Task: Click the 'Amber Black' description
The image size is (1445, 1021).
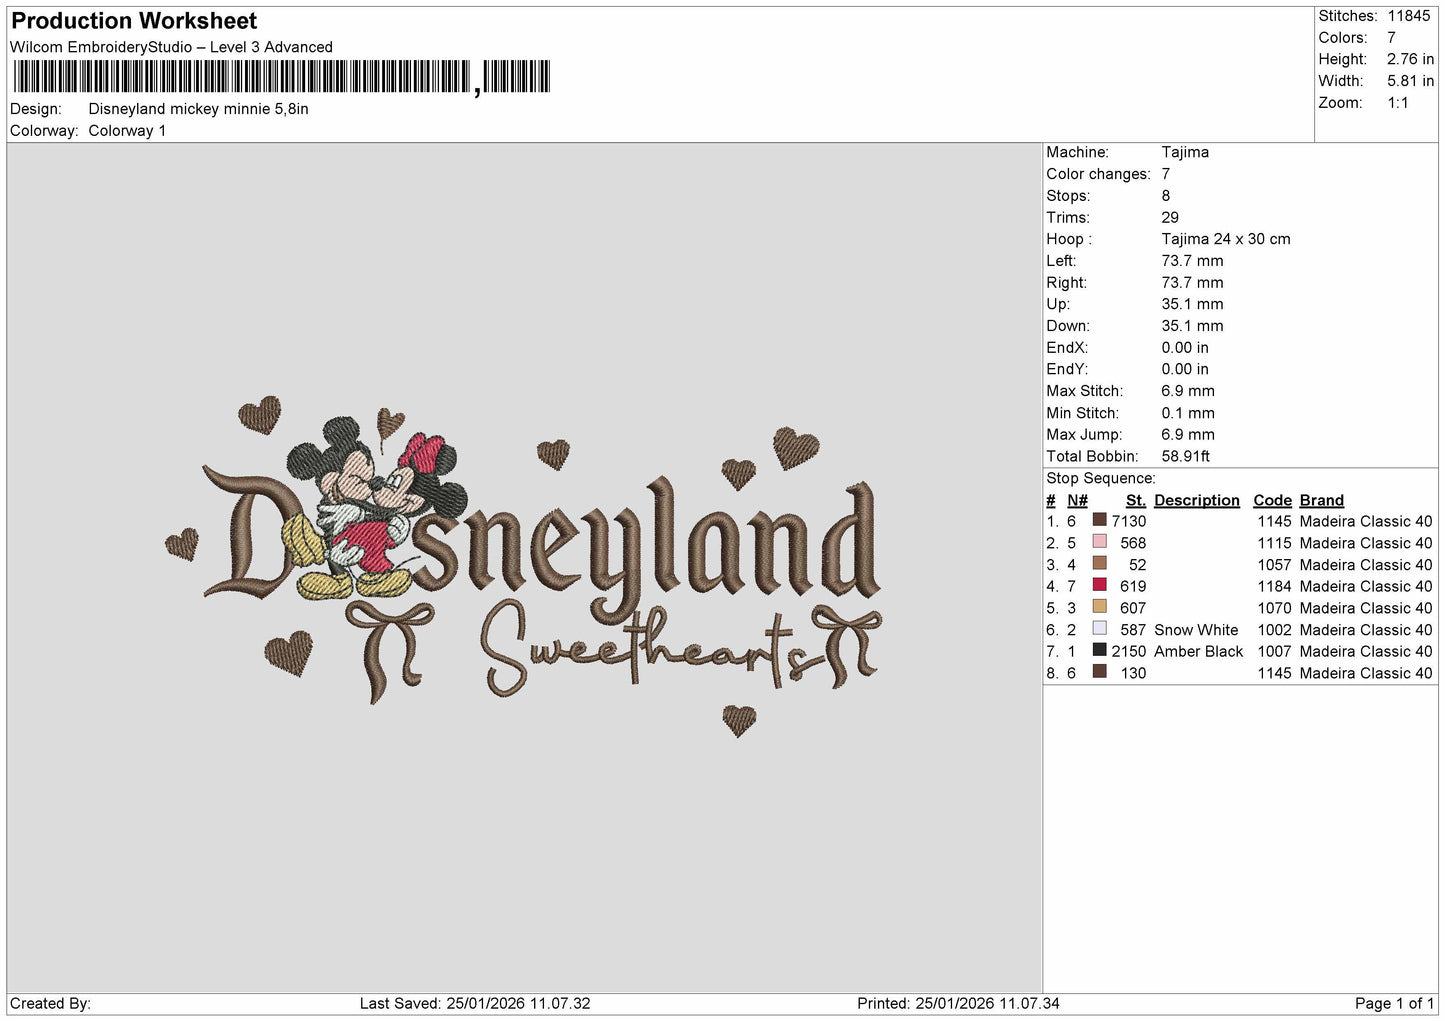Action: pos(1198,651)
